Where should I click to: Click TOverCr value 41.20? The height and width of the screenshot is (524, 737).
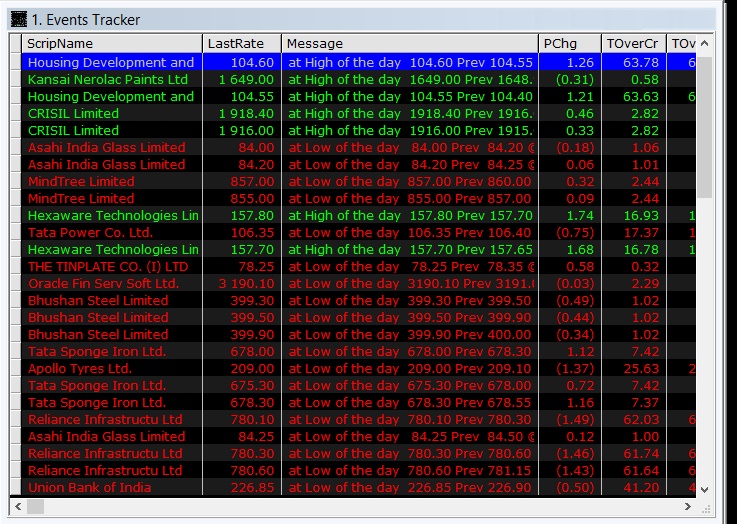(641, 487)
